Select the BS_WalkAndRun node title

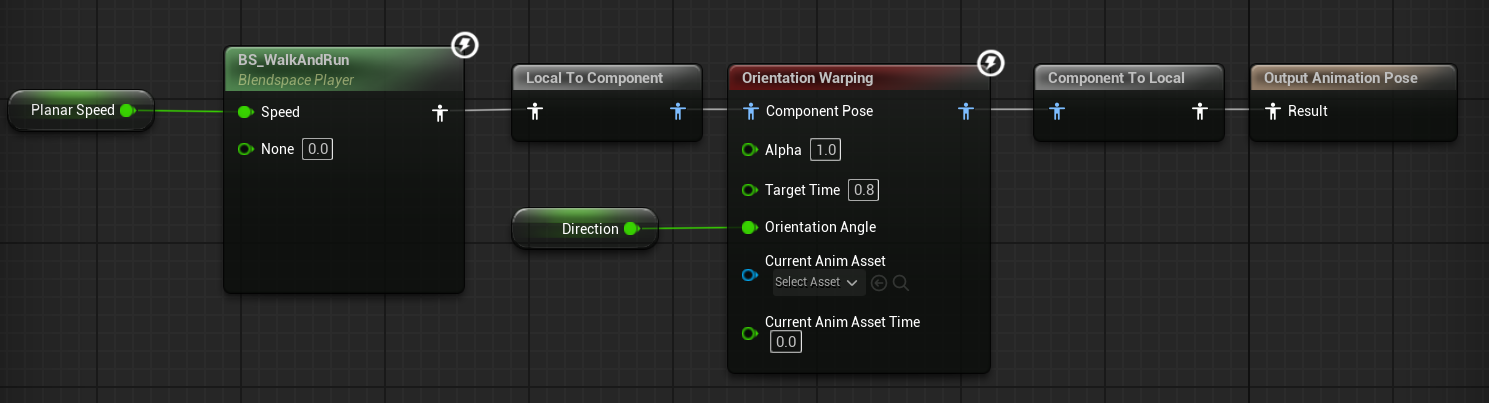294,60
